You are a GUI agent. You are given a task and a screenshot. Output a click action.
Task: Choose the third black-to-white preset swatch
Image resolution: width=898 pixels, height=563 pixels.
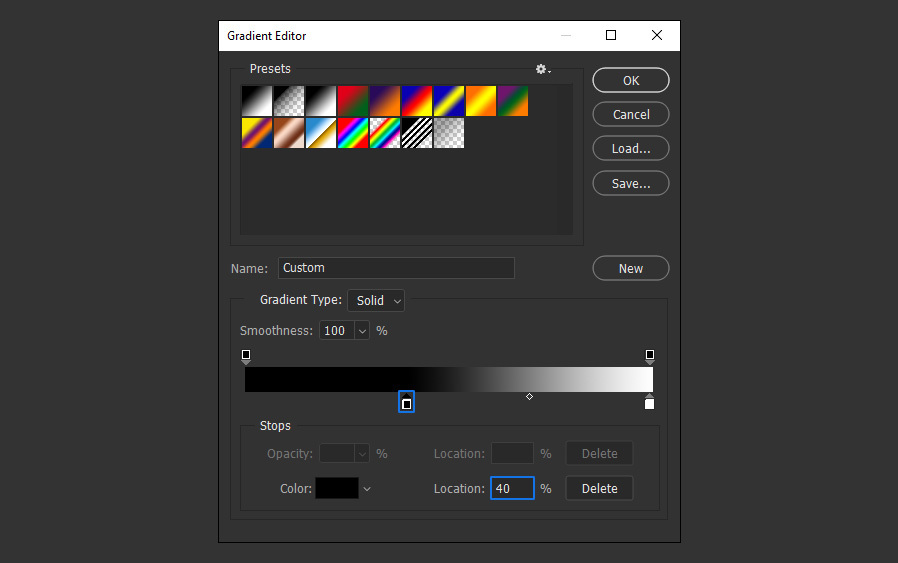coord(321,101)
